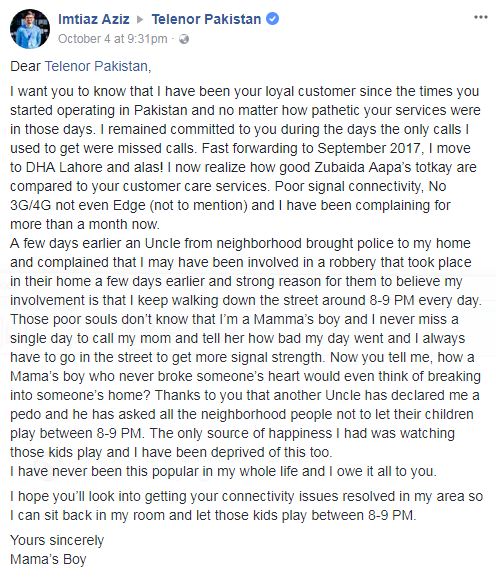The width and height of the screenshot is (496, 580).
Task: Visit the Telenor Pakistan page from header
Action: (x=206, y=19)
